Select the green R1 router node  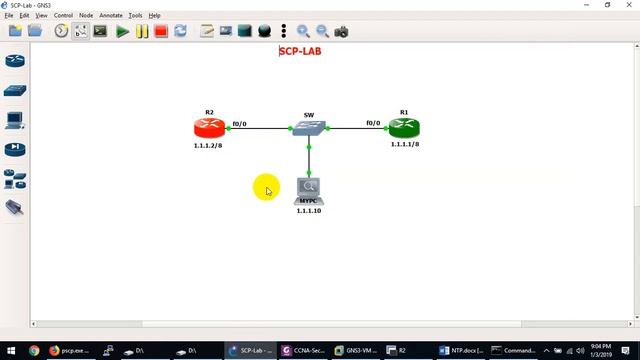[x=404, y=127]
